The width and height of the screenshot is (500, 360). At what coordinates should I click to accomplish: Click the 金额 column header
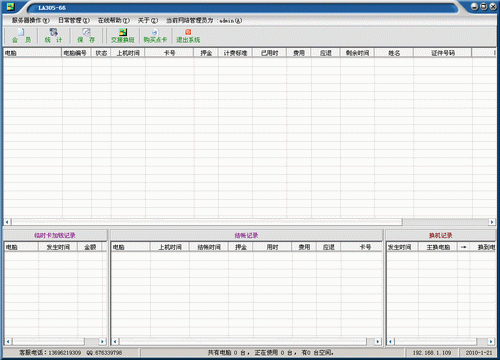pos(90,247)
